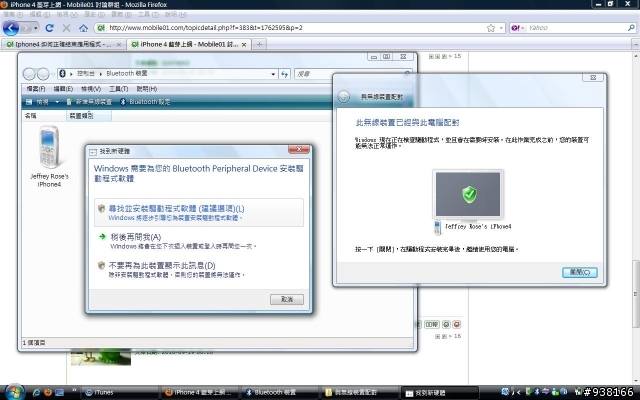Image resolution: width=640 pixels, height=400 pixels.
Task: Open 編輯(E) menu in Bluetooth window
Action: (63, 89)
